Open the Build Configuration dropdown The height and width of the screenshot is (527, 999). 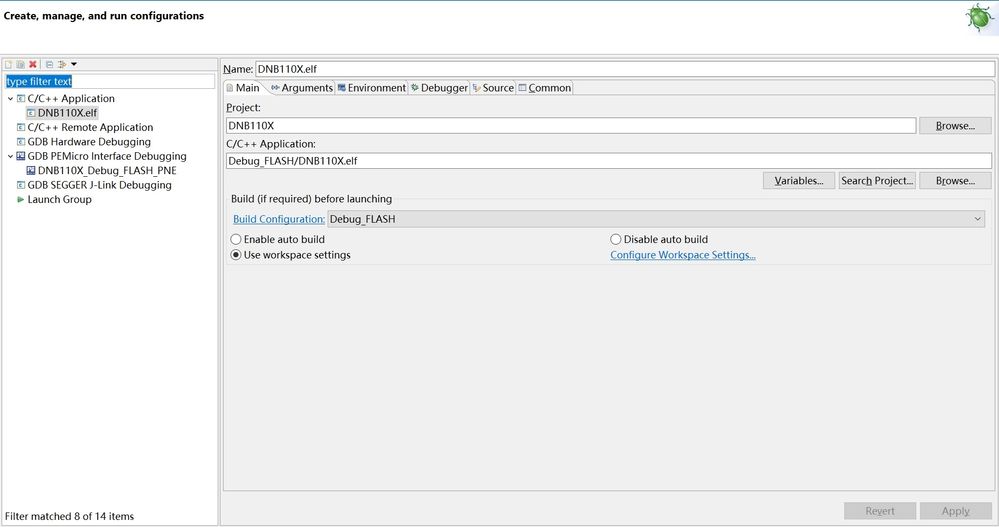point(656,219)
